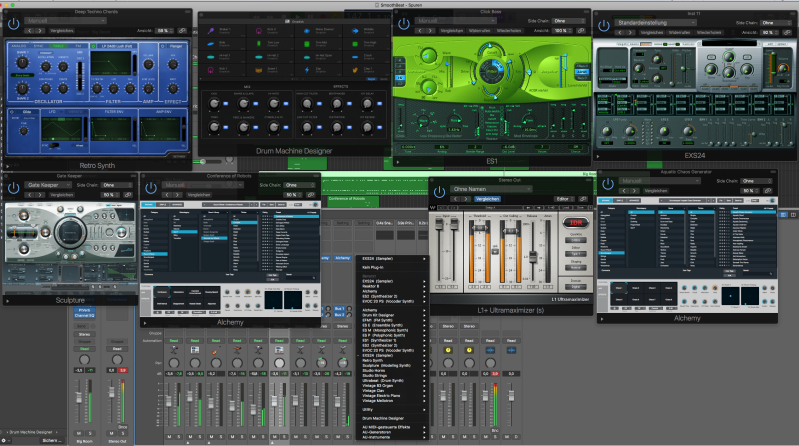Click the Editor button in L1+ Ultramaximizer
This screenshot has height=446, width=799.
562,199
